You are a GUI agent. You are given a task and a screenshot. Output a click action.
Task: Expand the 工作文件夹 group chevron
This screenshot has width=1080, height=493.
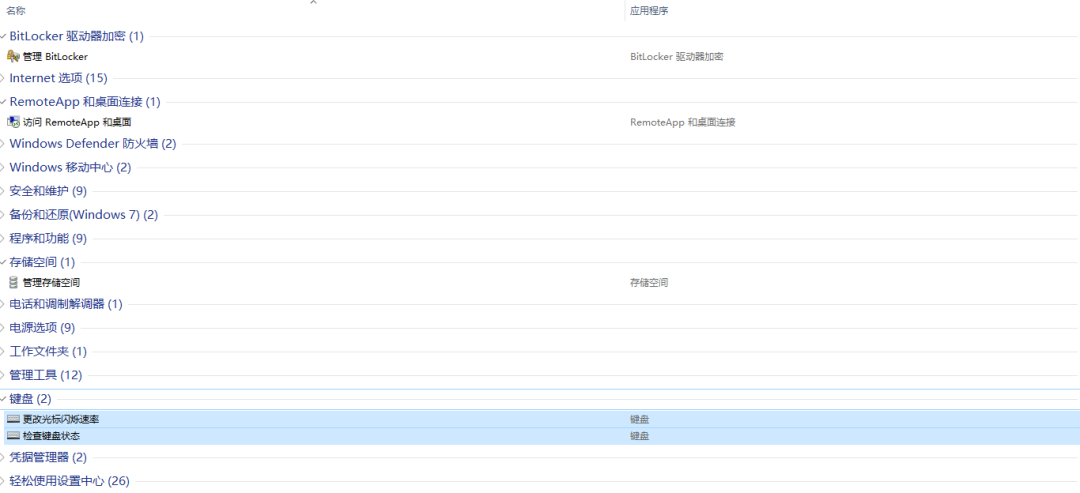[3, 352]
